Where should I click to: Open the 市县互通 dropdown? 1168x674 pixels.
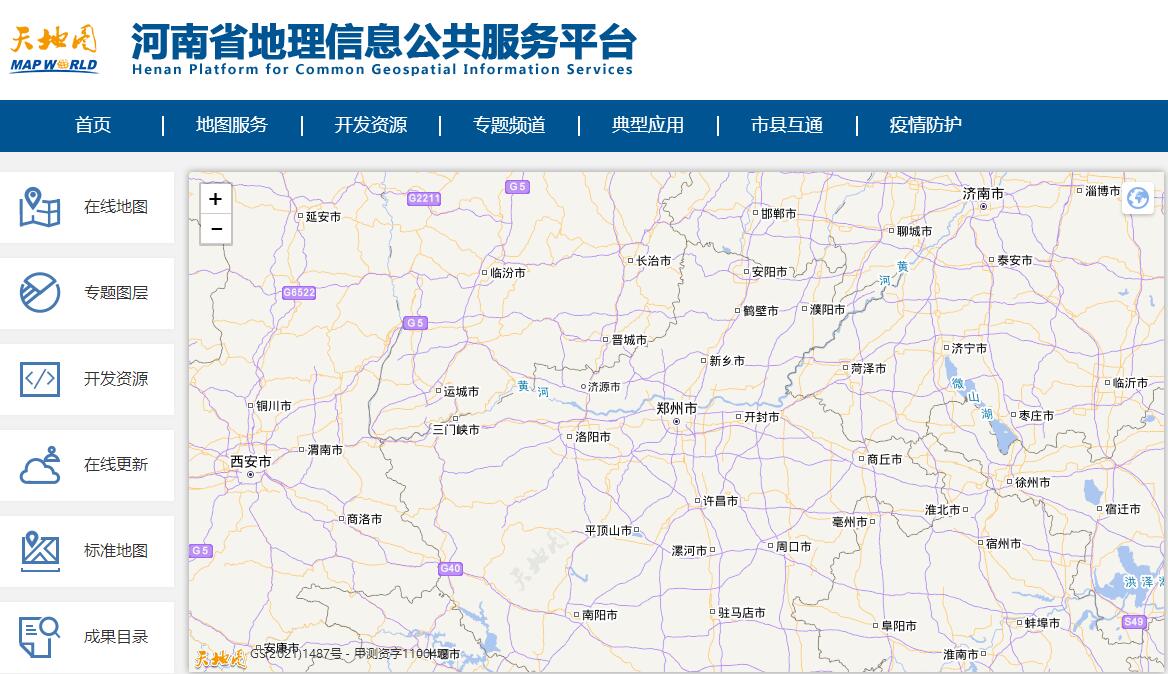click(x=786, y=125)
